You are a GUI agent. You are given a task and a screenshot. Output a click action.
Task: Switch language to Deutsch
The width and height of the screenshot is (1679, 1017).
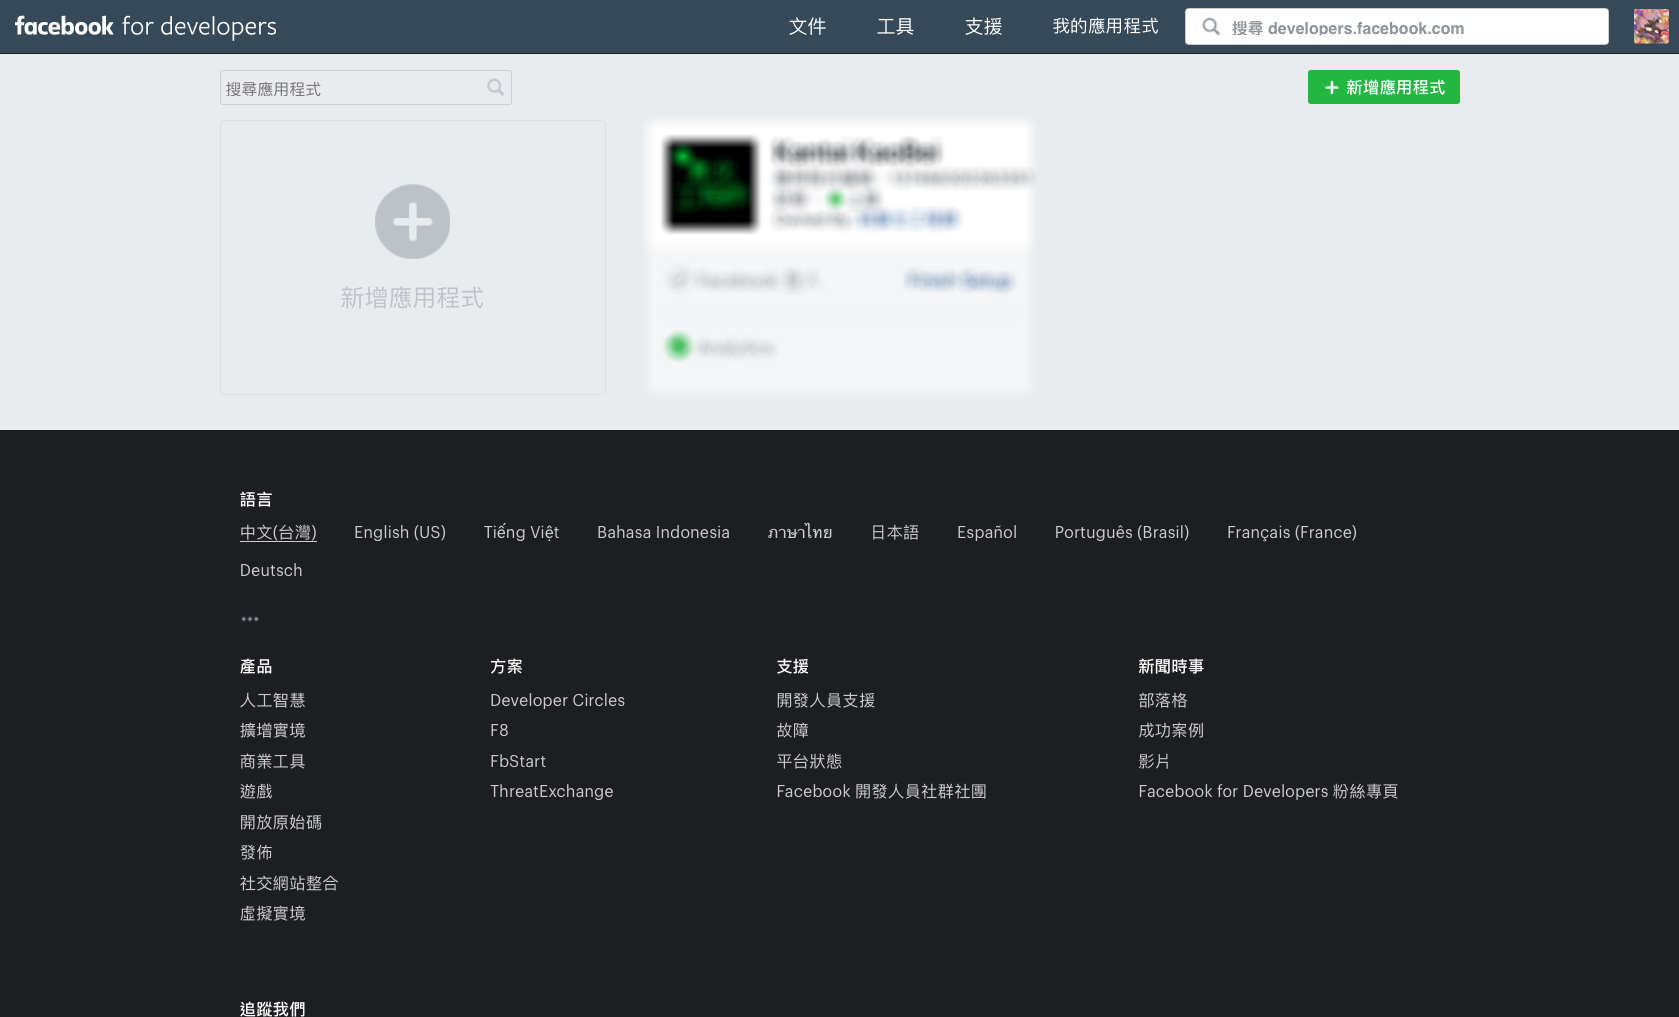[271, 570]
